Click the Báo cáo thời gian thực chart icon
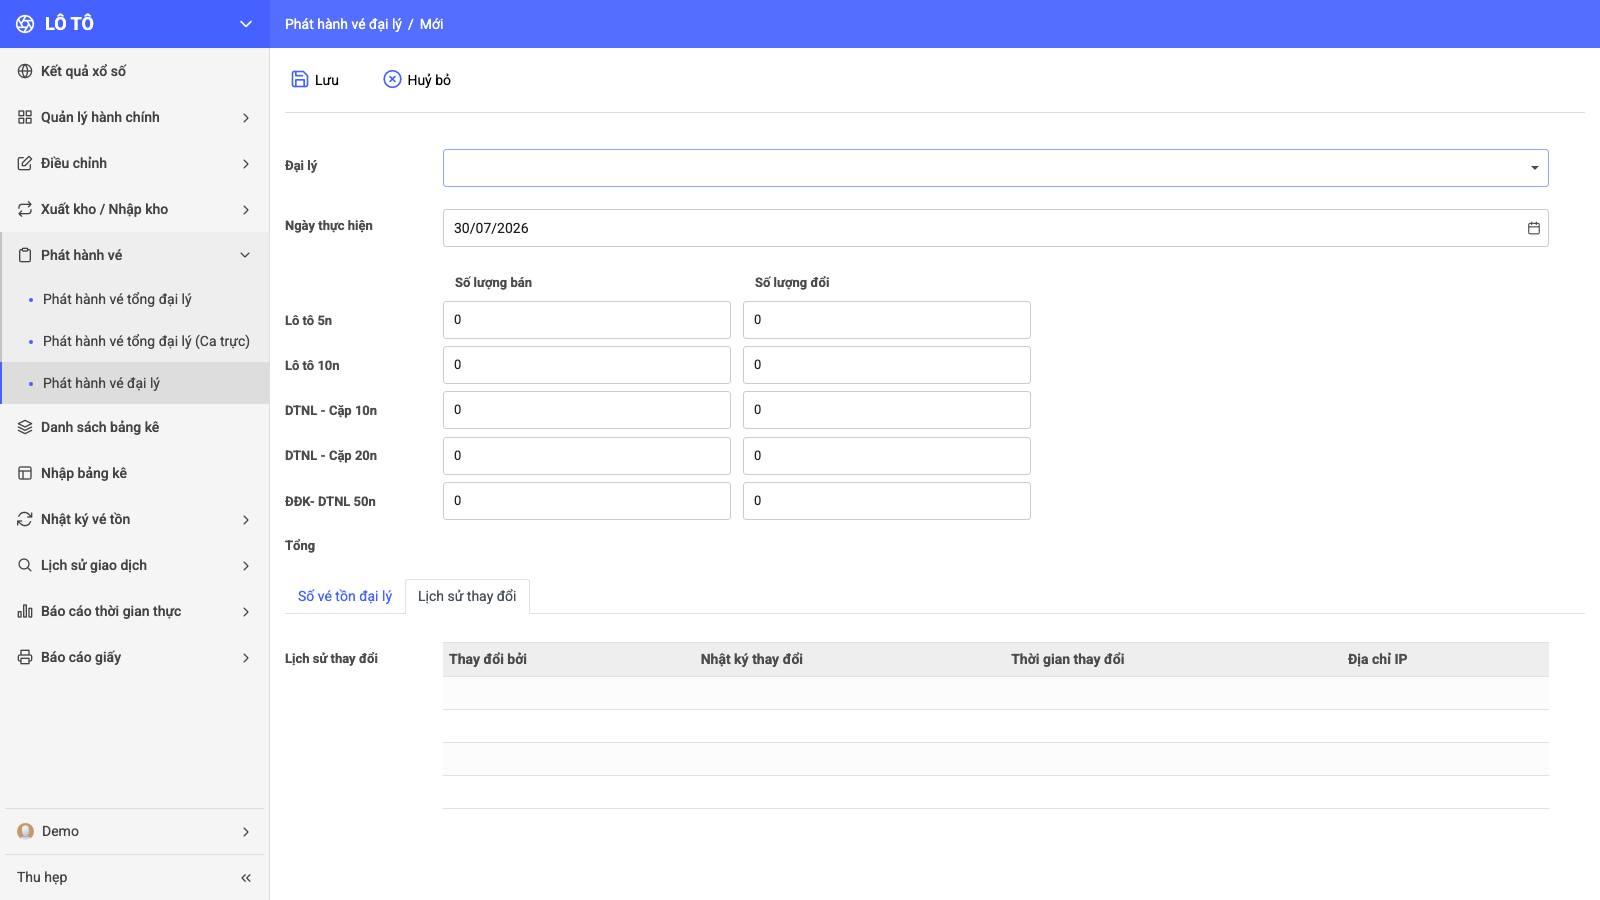This screenshot has height=900, width=1600. click(25, 611)
